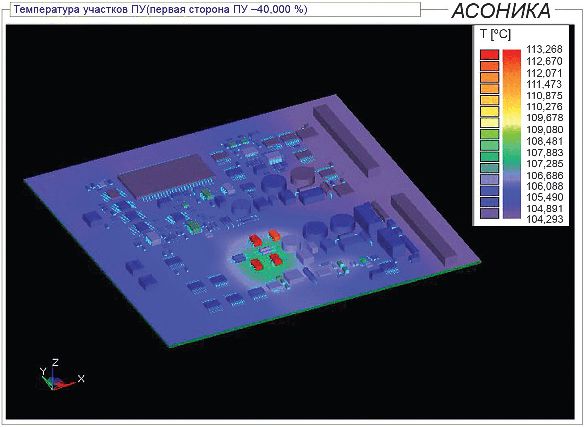Click the red 113,268 legend swatch
The image size is (584, 427).
pyautogui.click(x=489, y=54)
